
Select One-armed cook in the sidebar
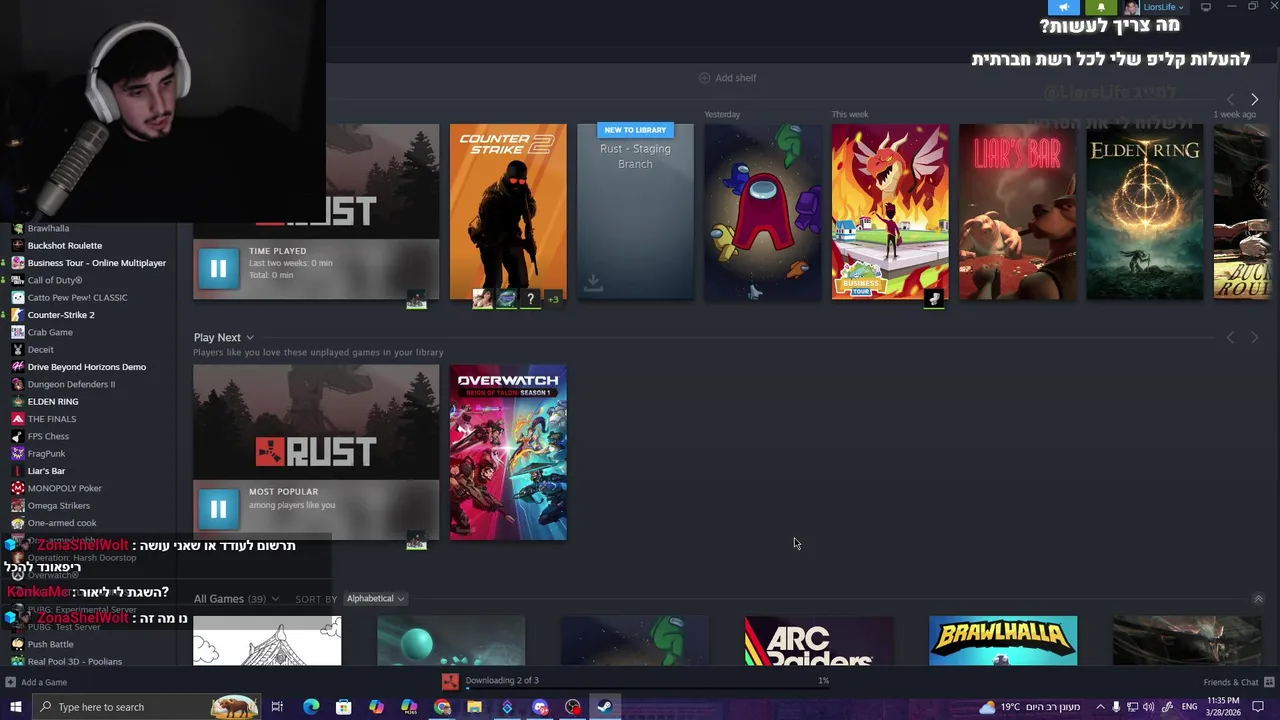point(62,523)
